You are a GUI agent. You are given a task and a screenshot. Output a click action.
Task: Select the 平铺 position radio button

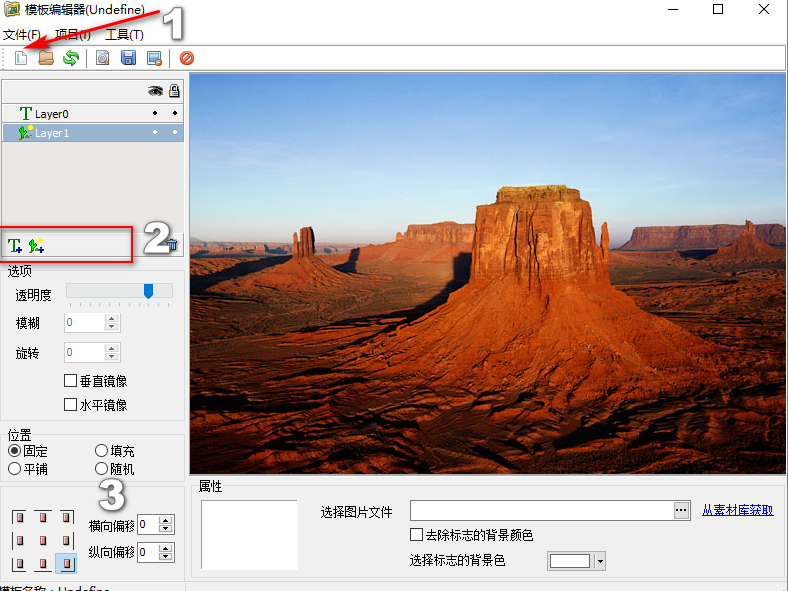15,469
